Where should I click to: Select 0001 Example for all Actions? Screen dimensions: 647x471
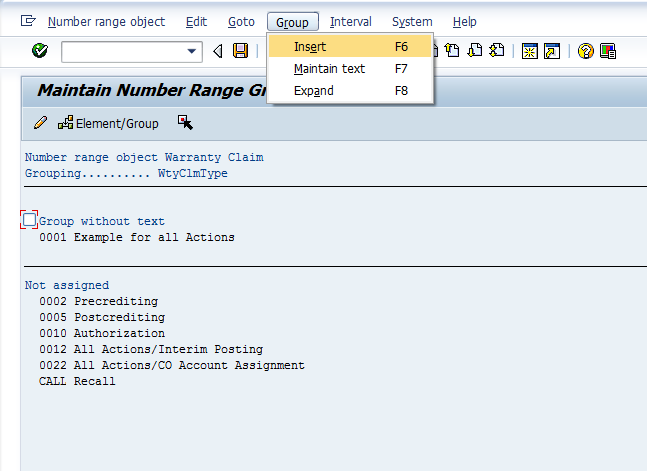tap(137, 237)
